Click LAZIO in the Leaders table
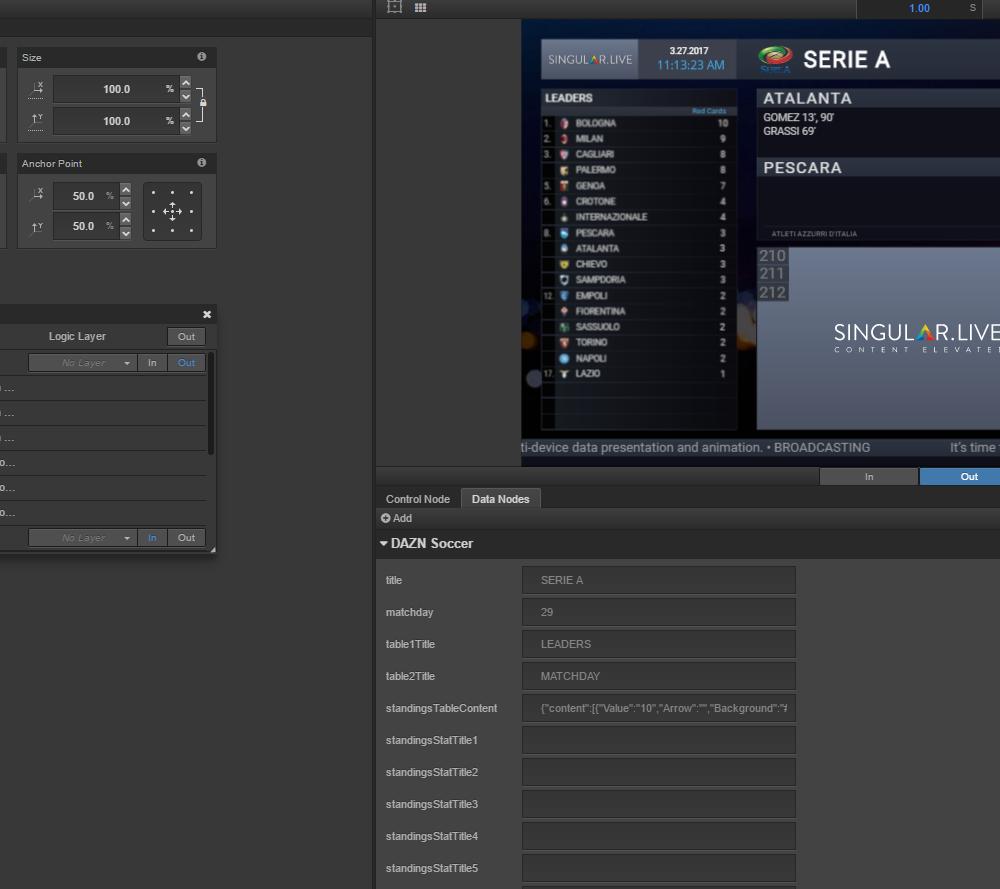Screen dimensions: 1000x889 [x=587, y=374]
